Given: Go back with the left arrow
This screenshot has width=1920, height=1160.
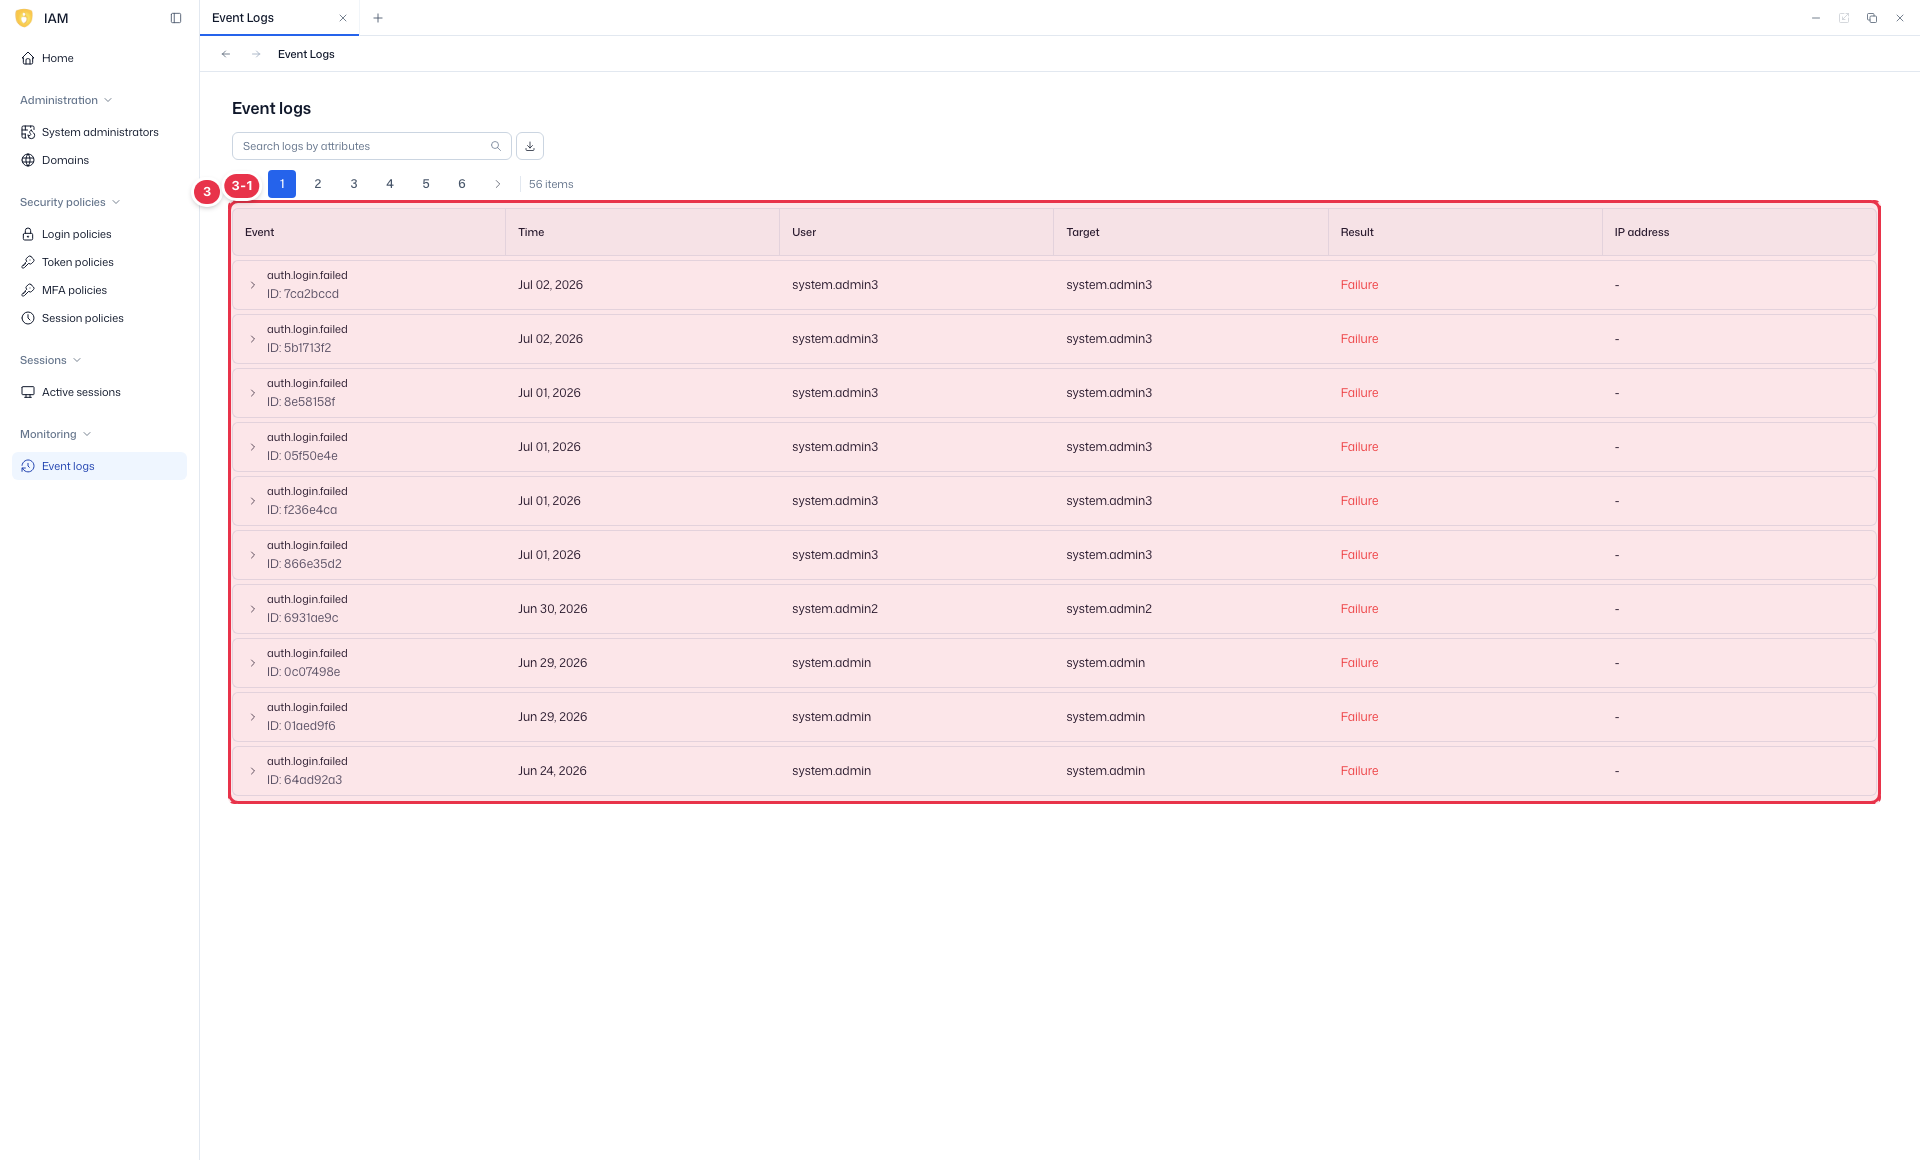Looking at the screenshot, I should click(226, 54).
